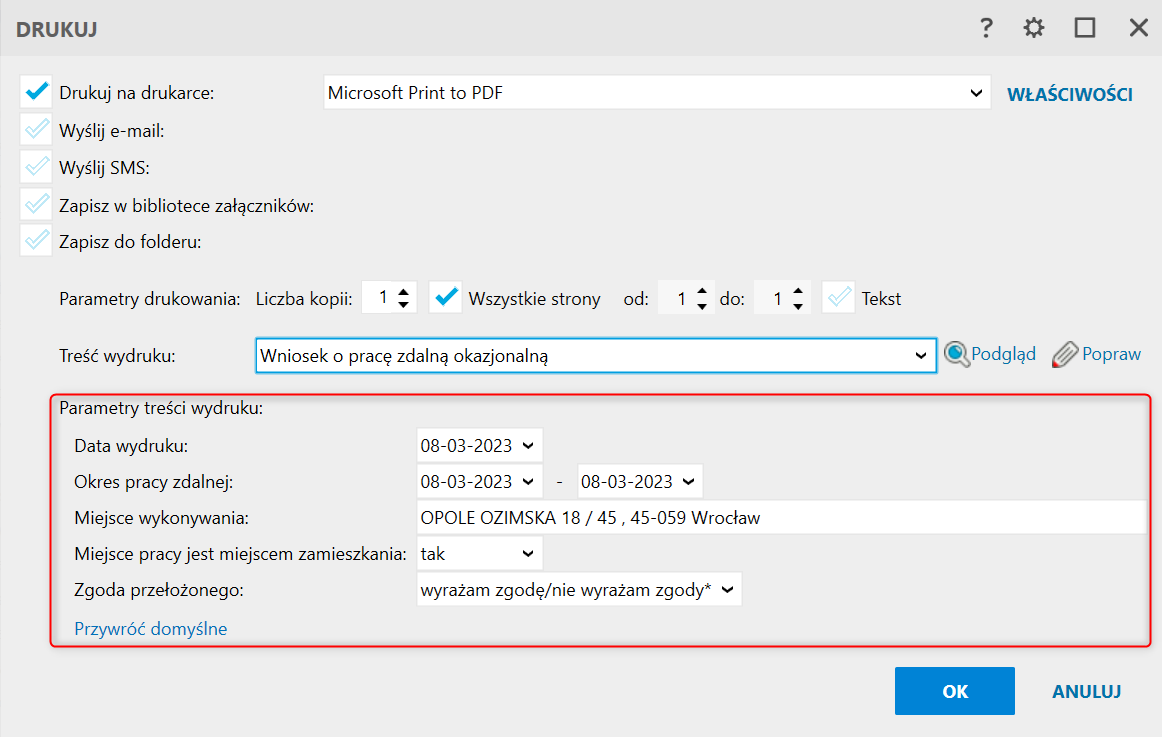1162x737 pixels.
Task: Click the Przywróć domyślne link
Action: (x=151, y=629)
